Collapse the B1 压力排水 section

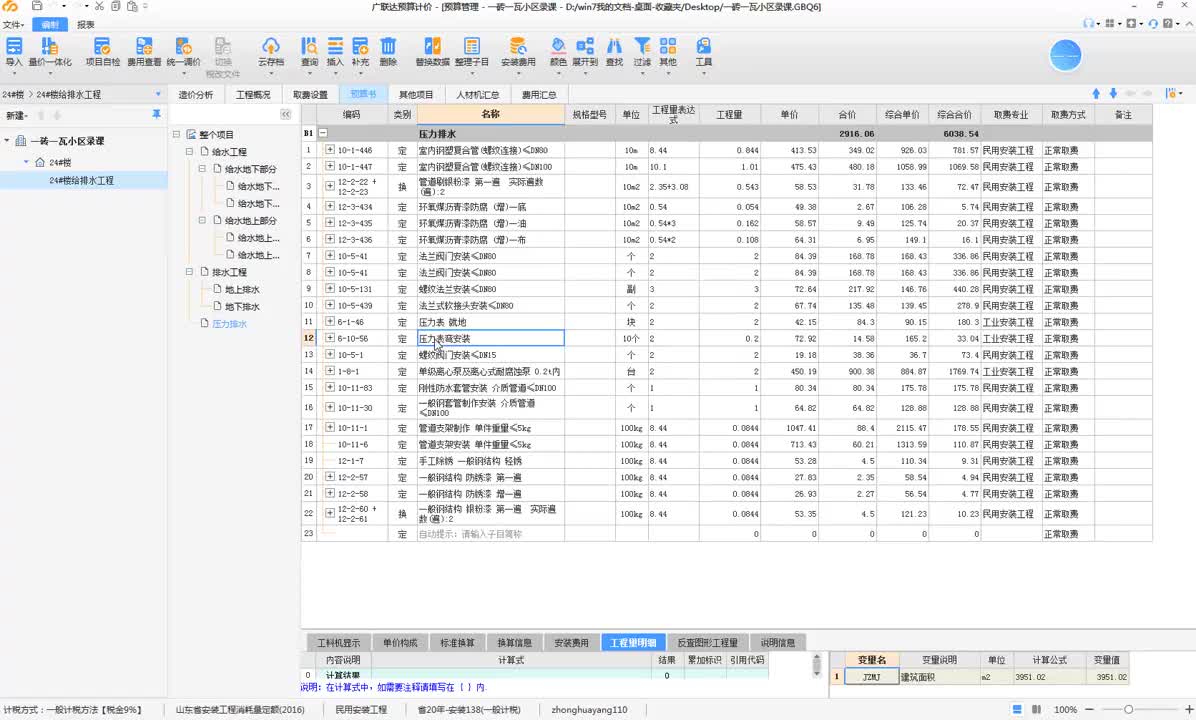(x=323, y=133)
